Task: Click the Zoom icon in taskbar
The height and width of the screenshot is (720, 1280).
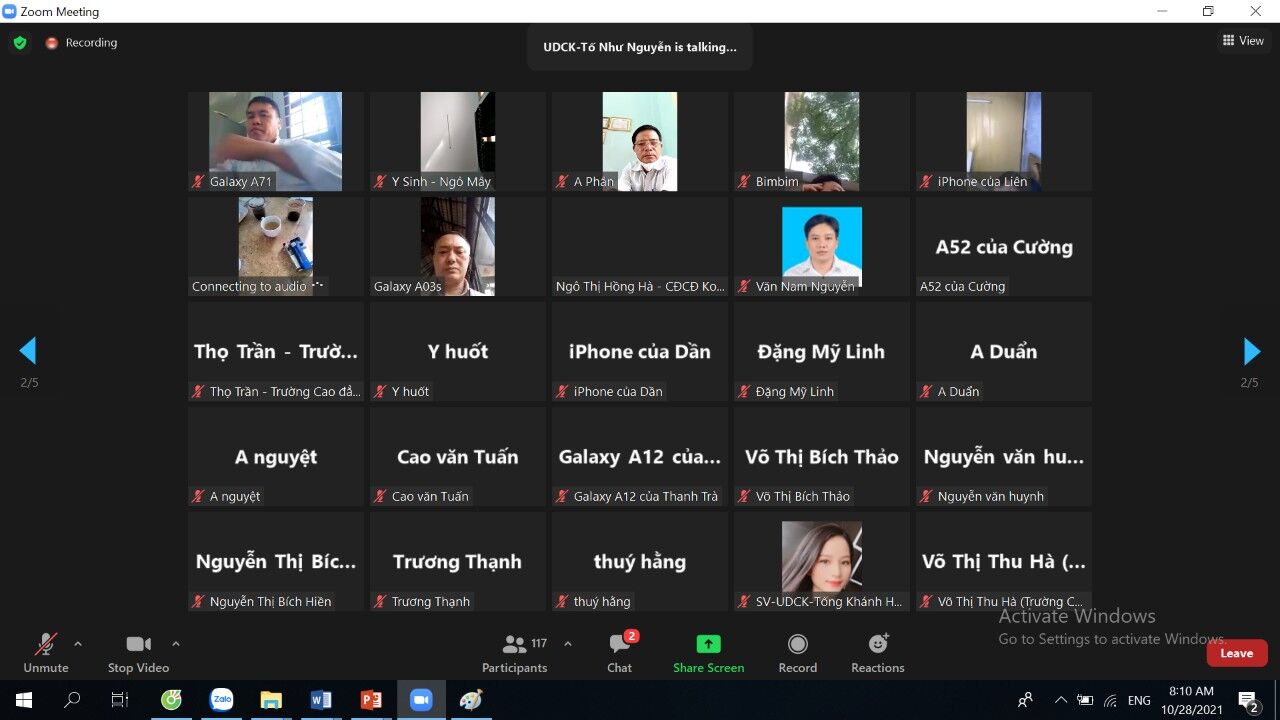Action: [x=421, y=700]
